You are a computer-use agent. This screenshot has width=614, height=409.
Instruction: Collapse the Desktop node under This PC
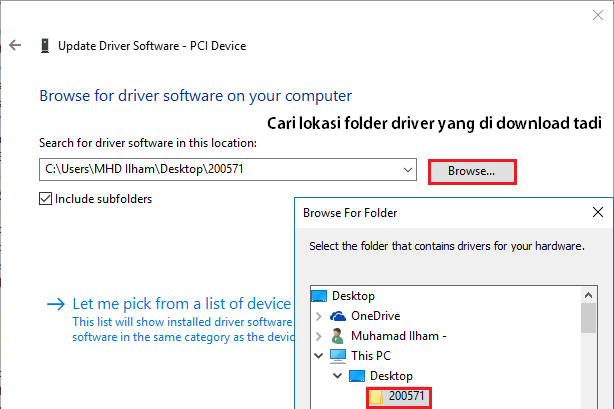point(337,375)
